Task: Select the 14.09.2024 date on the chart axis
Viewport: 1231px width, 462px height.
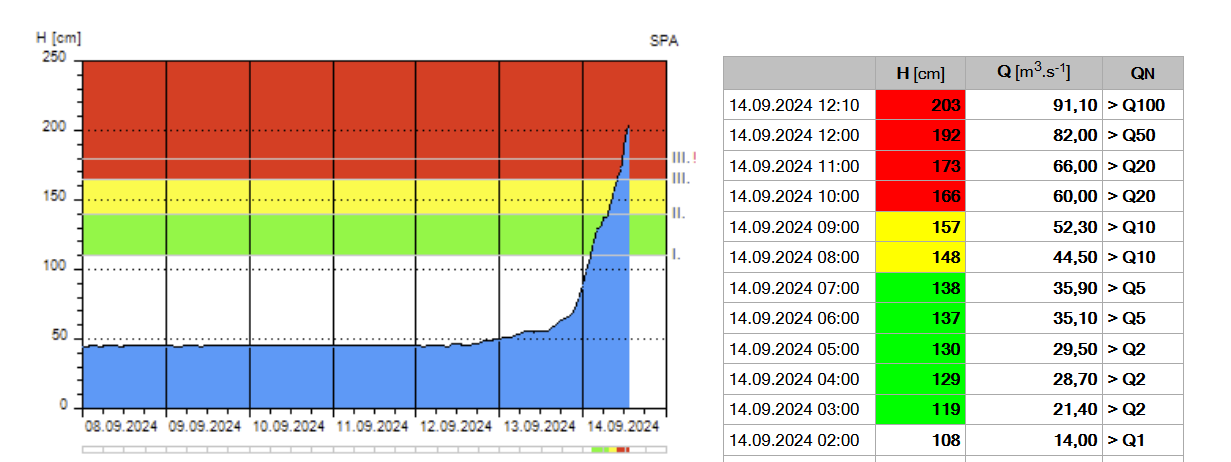Action: tap(624, 424)
